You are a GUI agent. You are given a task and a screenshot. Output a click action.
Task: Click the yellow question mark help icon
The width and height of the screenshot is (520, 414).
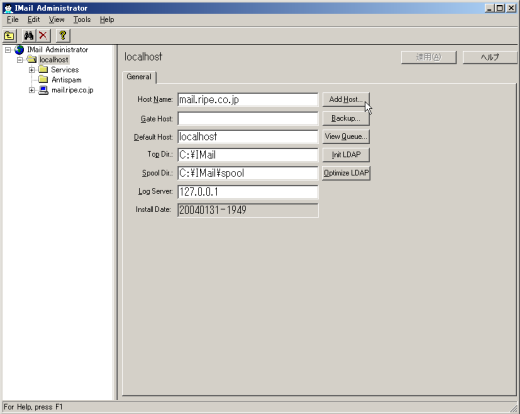click(63, 35)
